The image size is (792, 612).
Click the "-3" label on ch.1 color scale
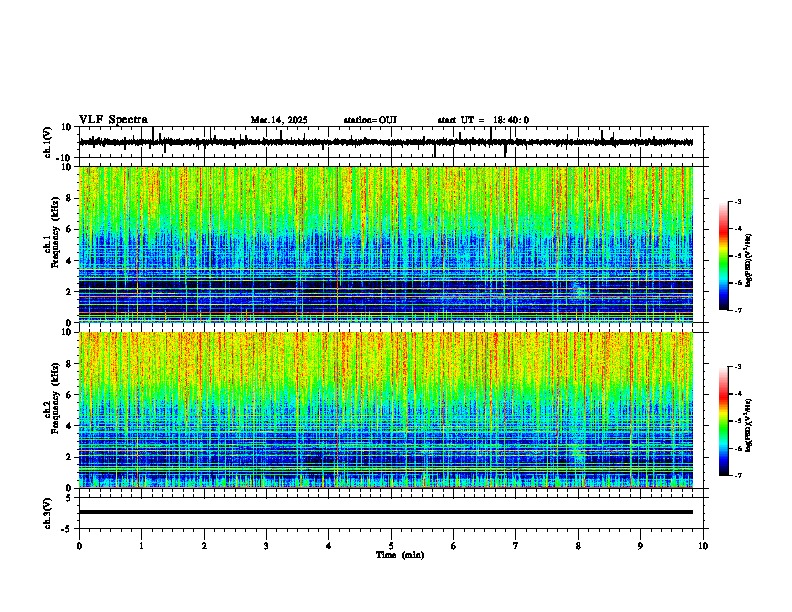point(737,201)
